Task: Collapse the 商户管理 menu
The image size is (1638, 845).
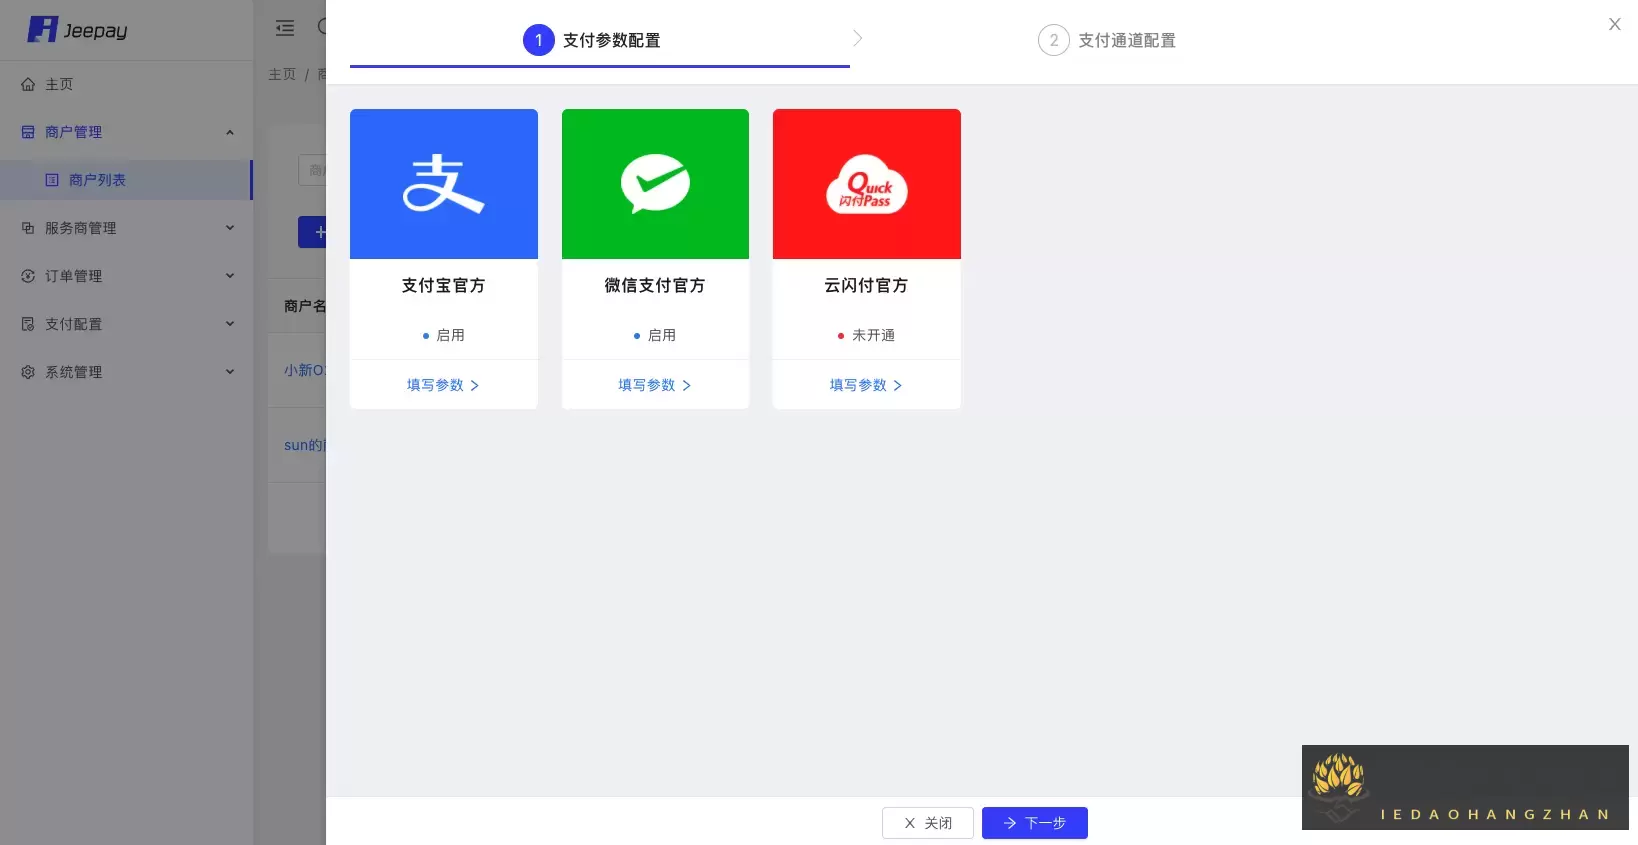Action: [x=230, y=132]
